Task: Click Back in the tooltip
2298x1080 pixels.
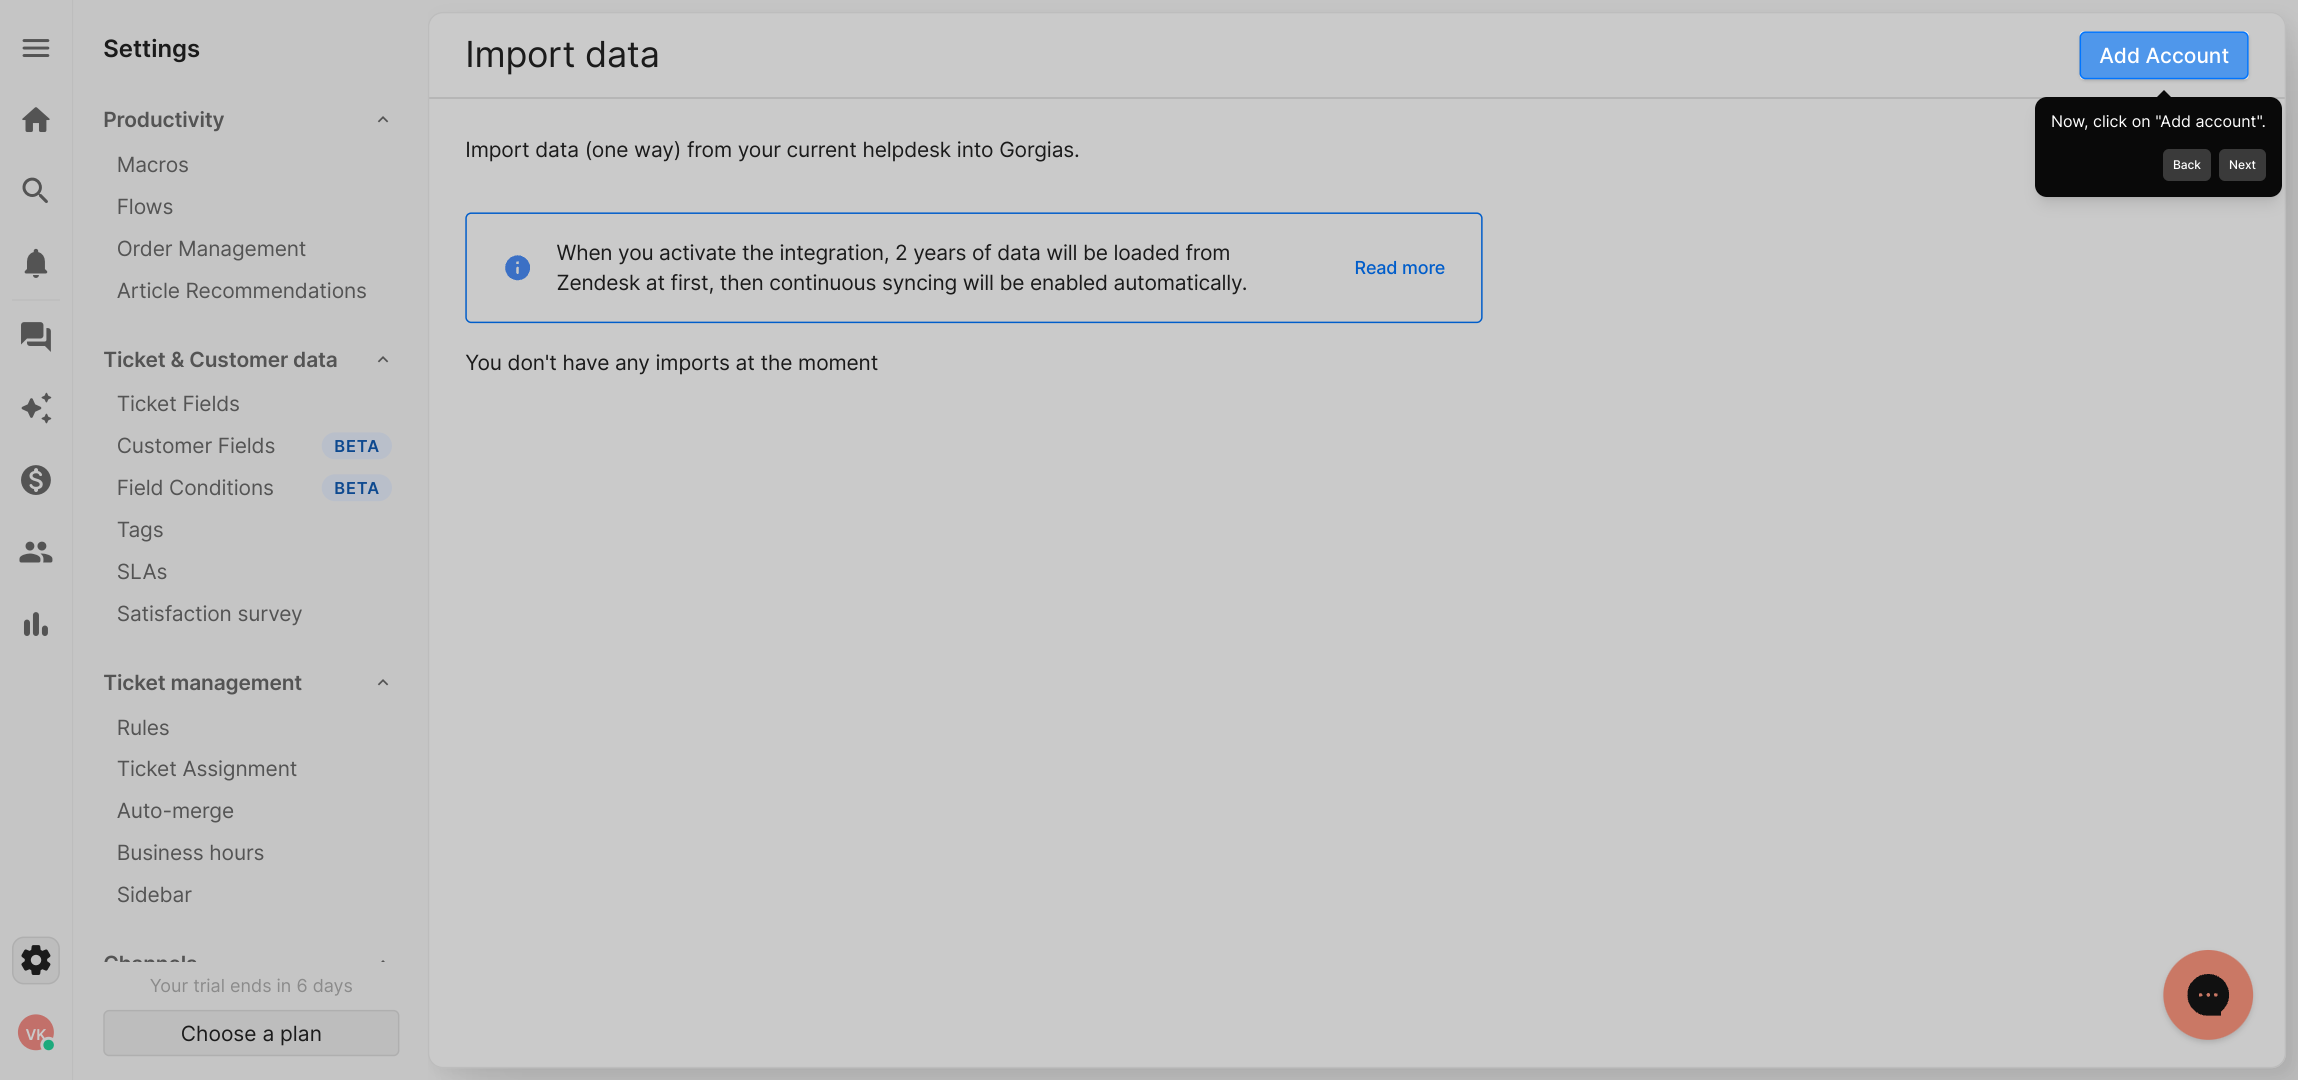Action: point(2186,165)
